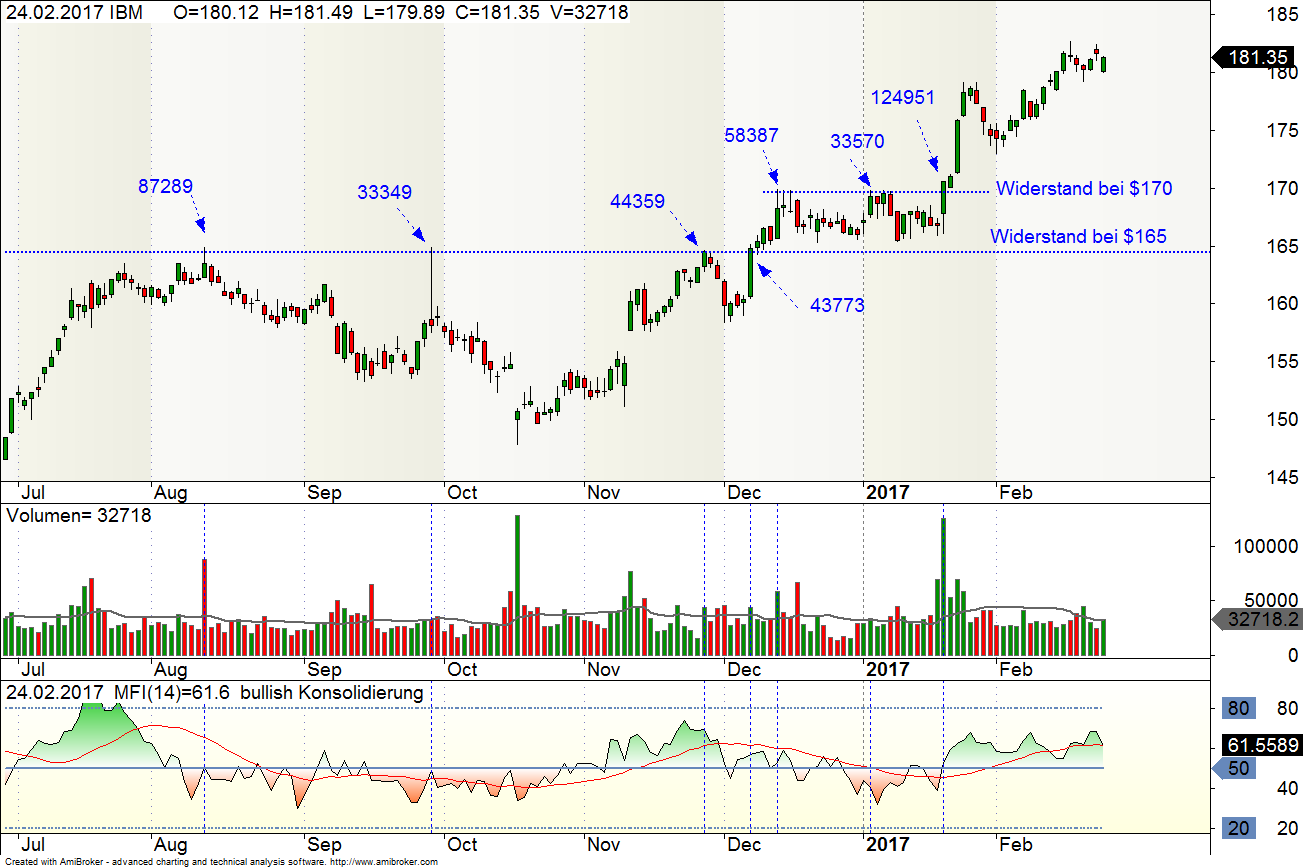The image size is (1303, 868).
Task: Click the Aug label under price chart
Action: click(171, 492)
